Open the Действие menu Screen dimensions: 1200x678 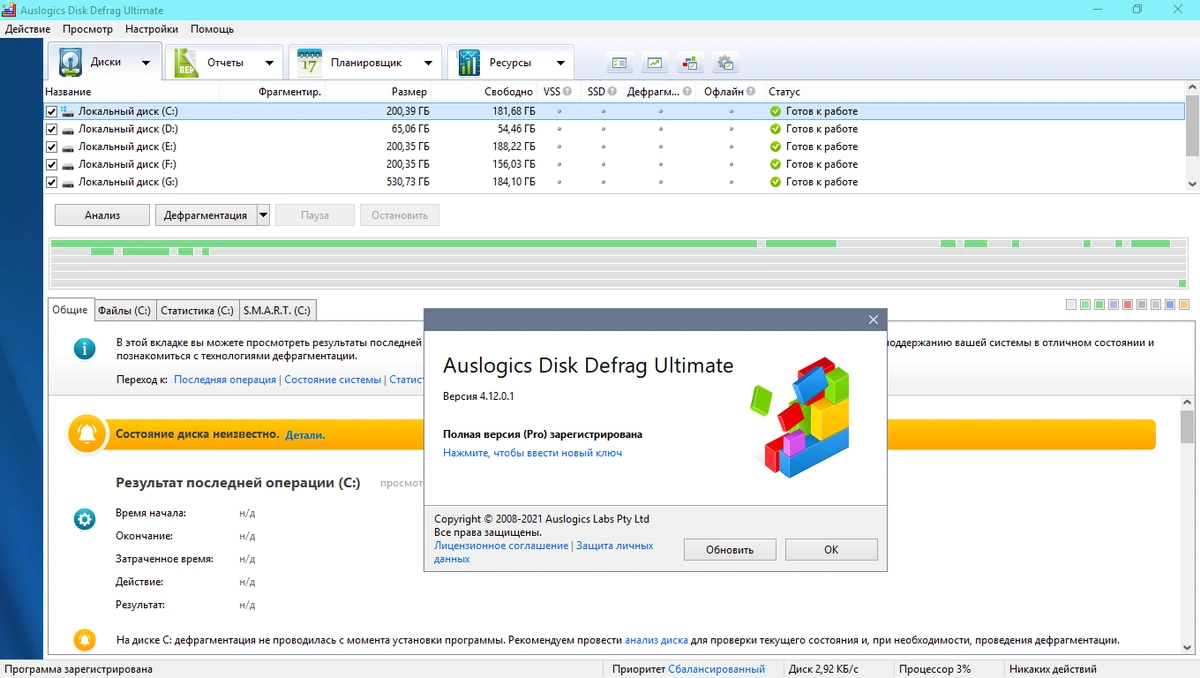[28, 29]
